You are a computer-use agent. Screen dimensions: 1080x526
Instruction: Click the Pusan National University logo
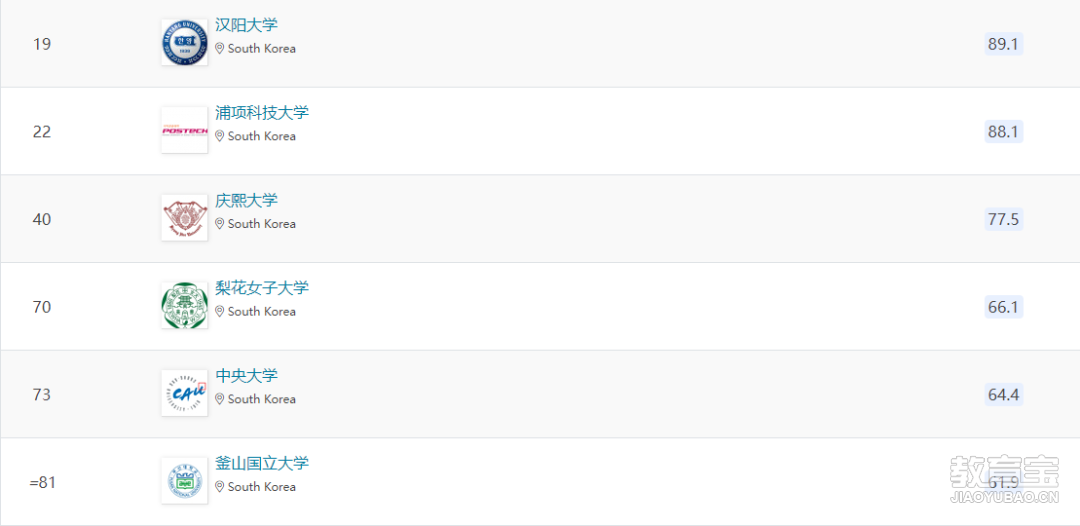185,481
